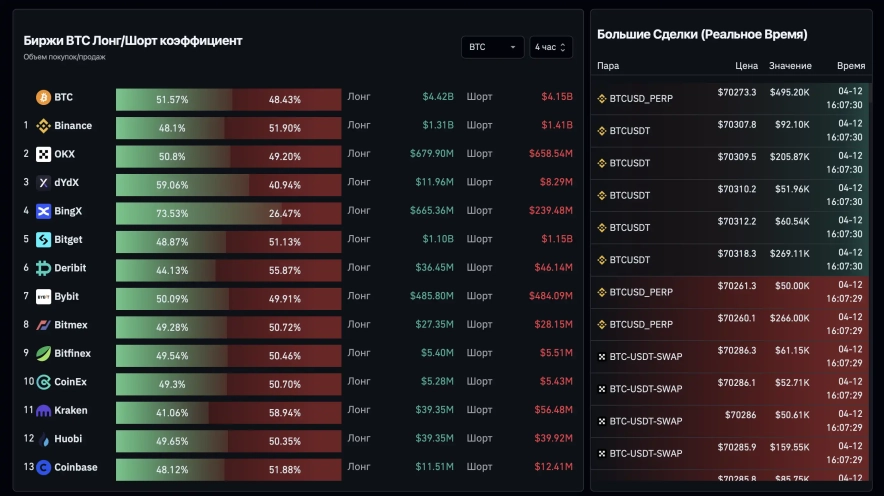Open the Bitget exchange icon
This screenshot has width=884, height=496.
(x=43, y=240)
